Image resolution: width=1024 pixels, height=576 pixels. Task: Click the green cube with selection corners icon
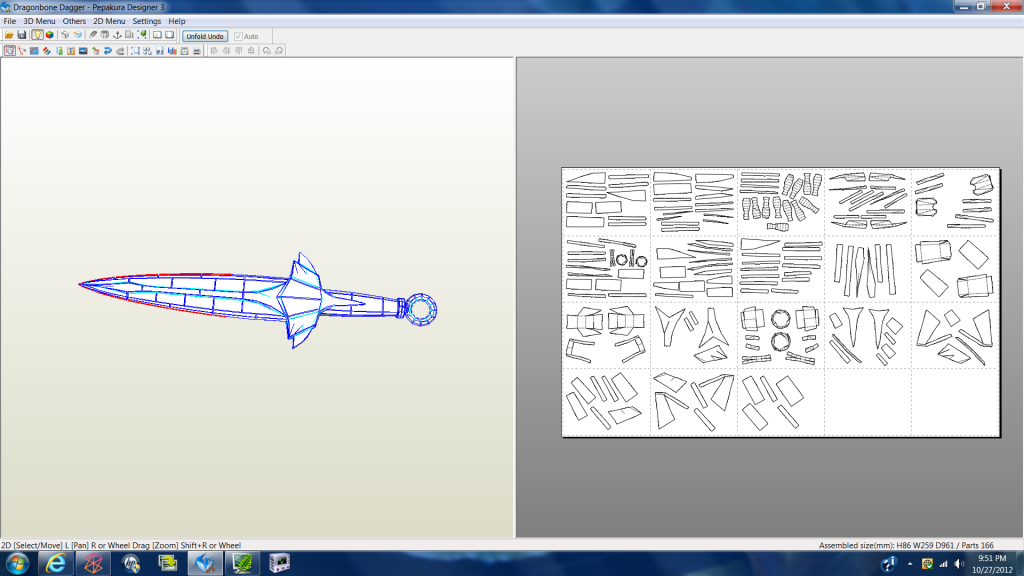(x=142, y=35)
